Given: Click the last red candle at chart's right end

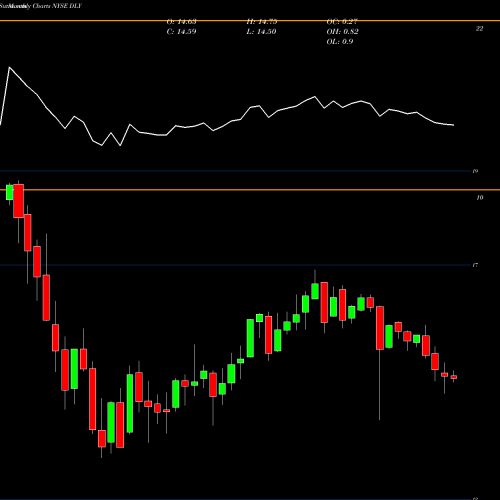Looking at the screenshot, I should pos(454,377).
